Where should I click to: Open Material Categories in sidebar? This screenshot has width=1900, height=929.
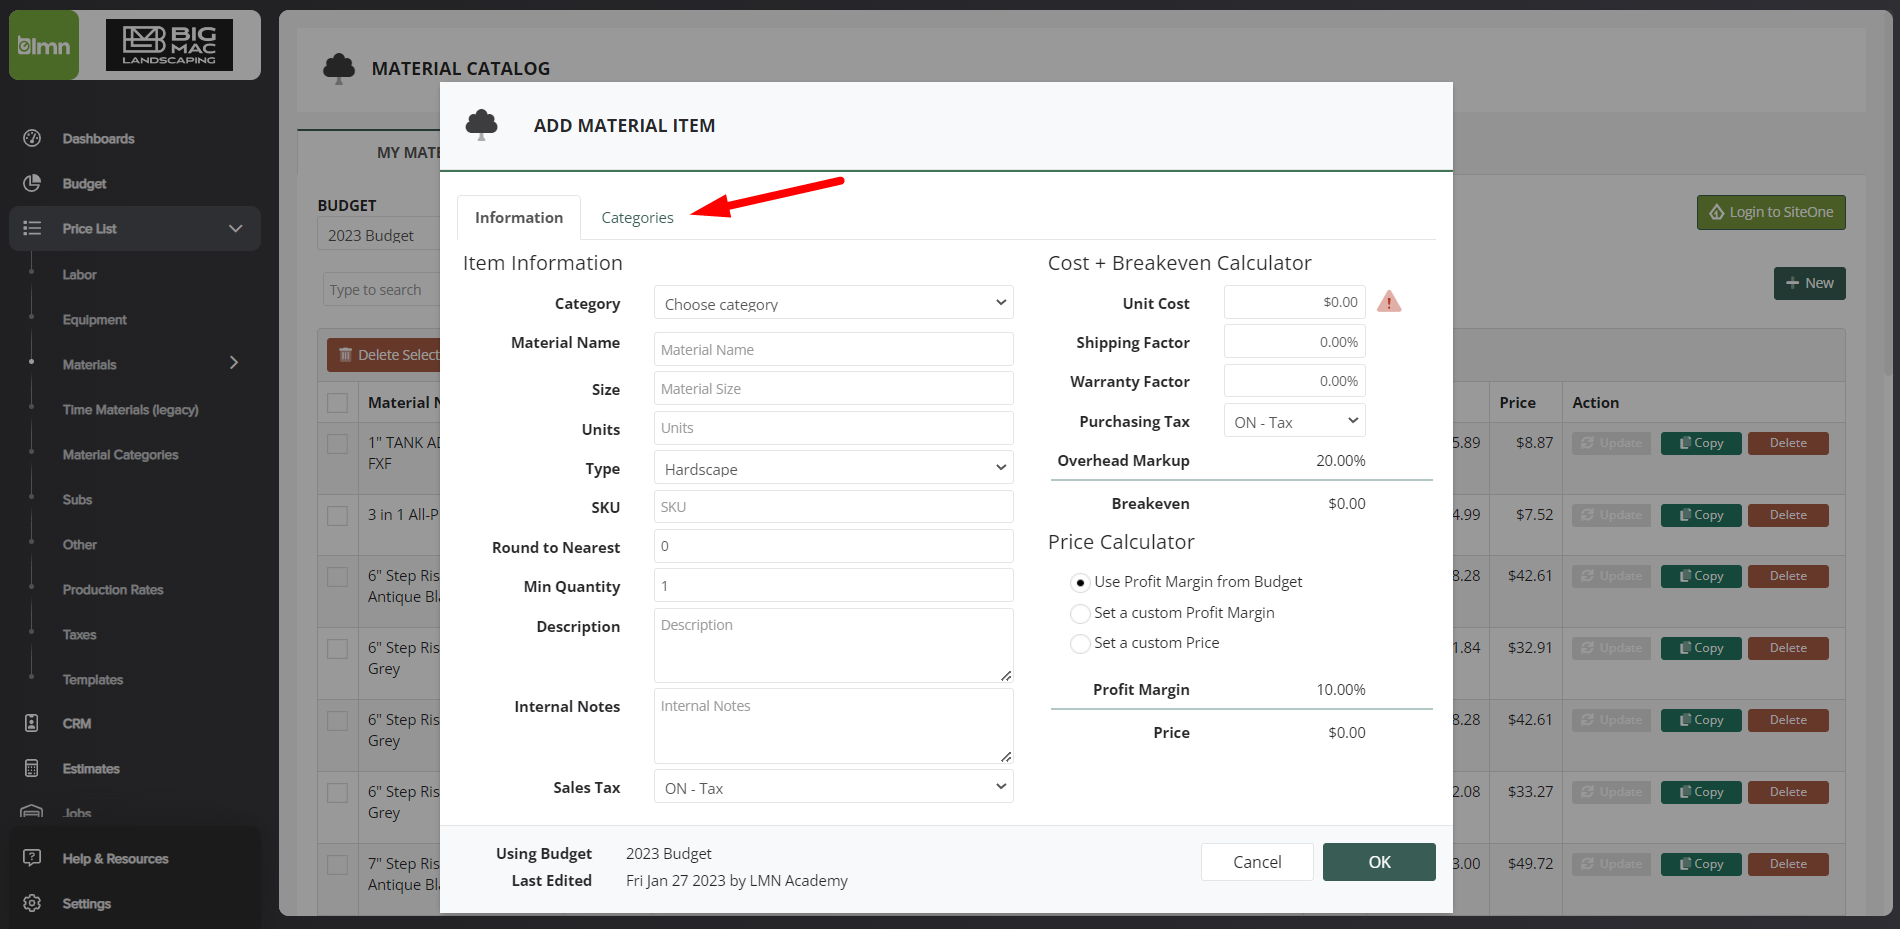[x=120, y=454]
